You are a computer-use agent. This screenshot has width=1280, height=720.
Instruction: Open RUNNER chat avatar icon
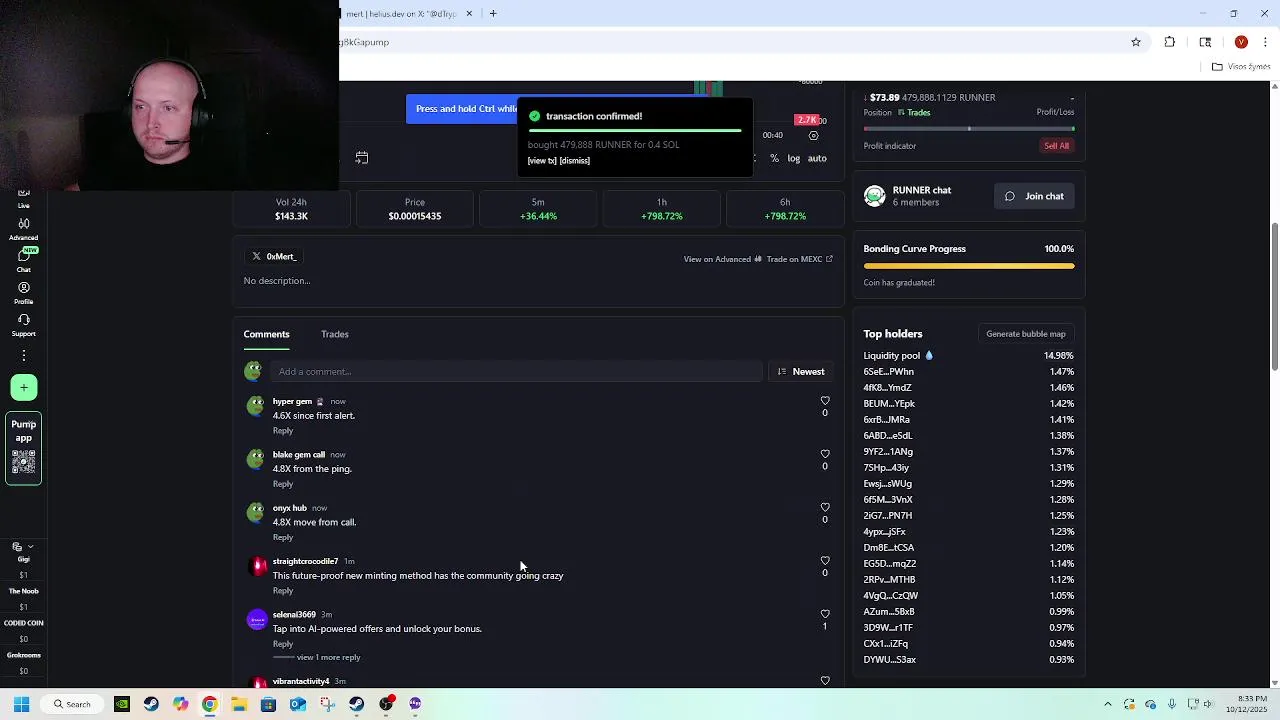[875, 195]
